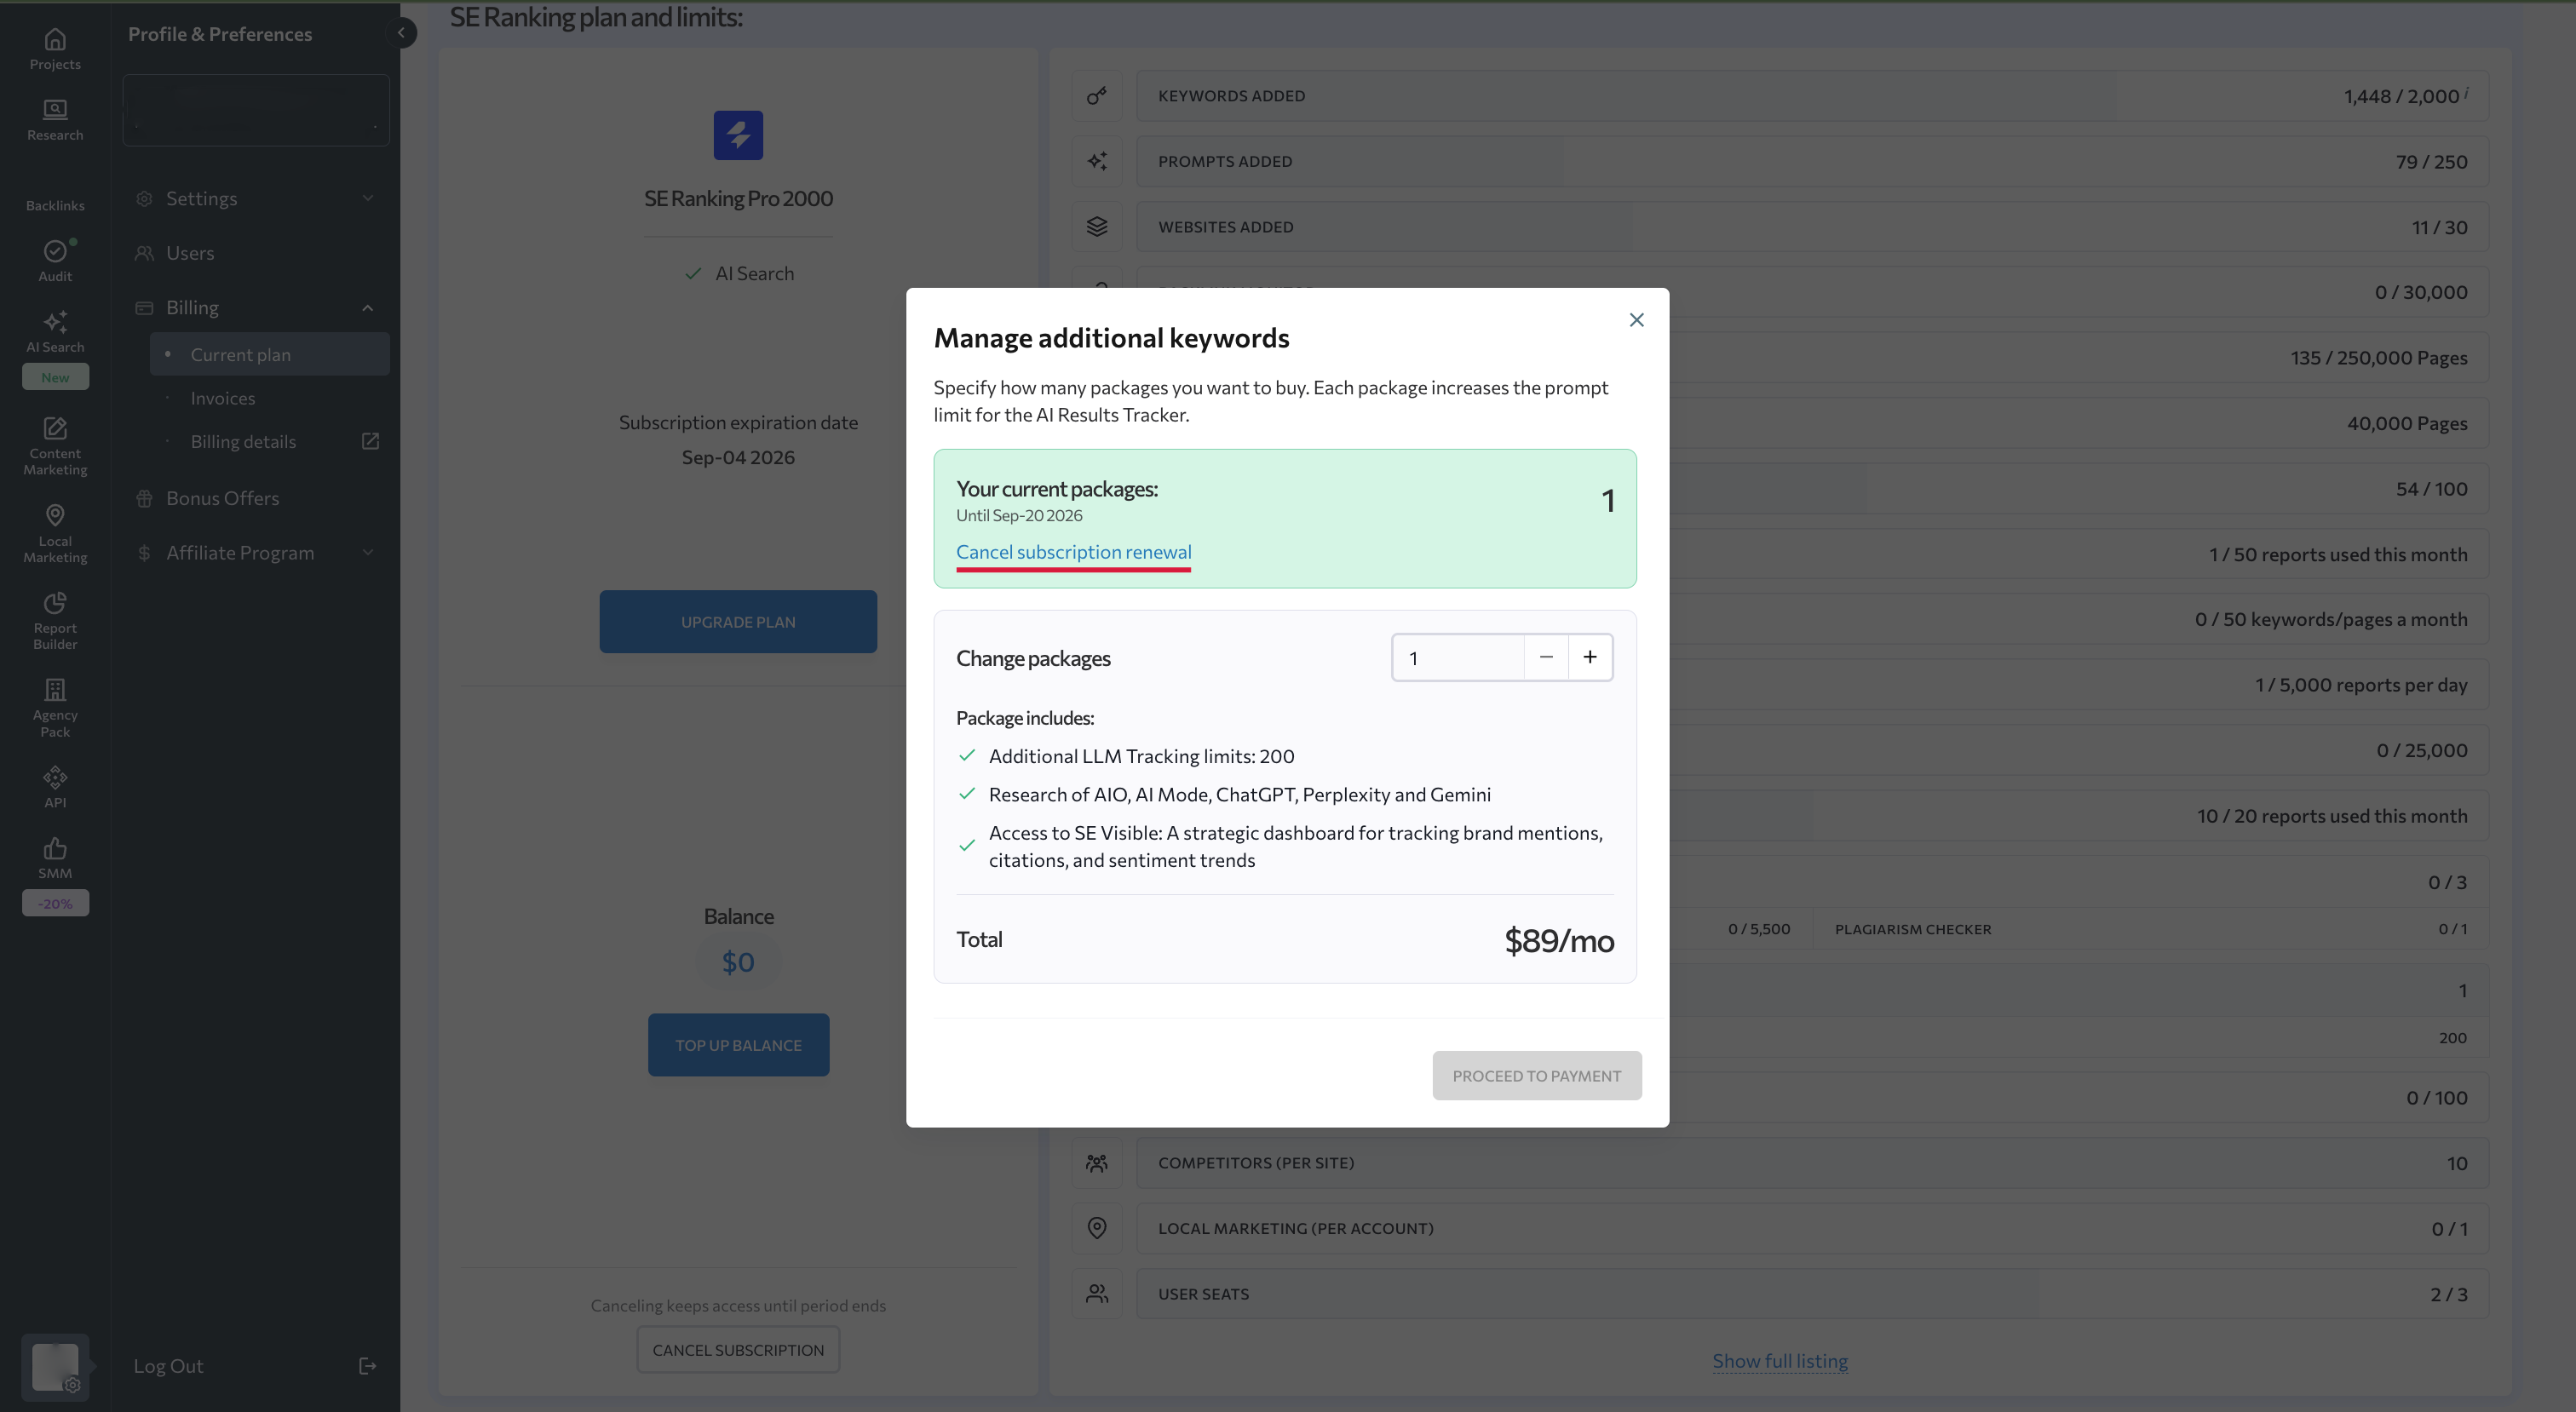
Task: Click the Upgrade Plan button
Action: click(738, 621)
